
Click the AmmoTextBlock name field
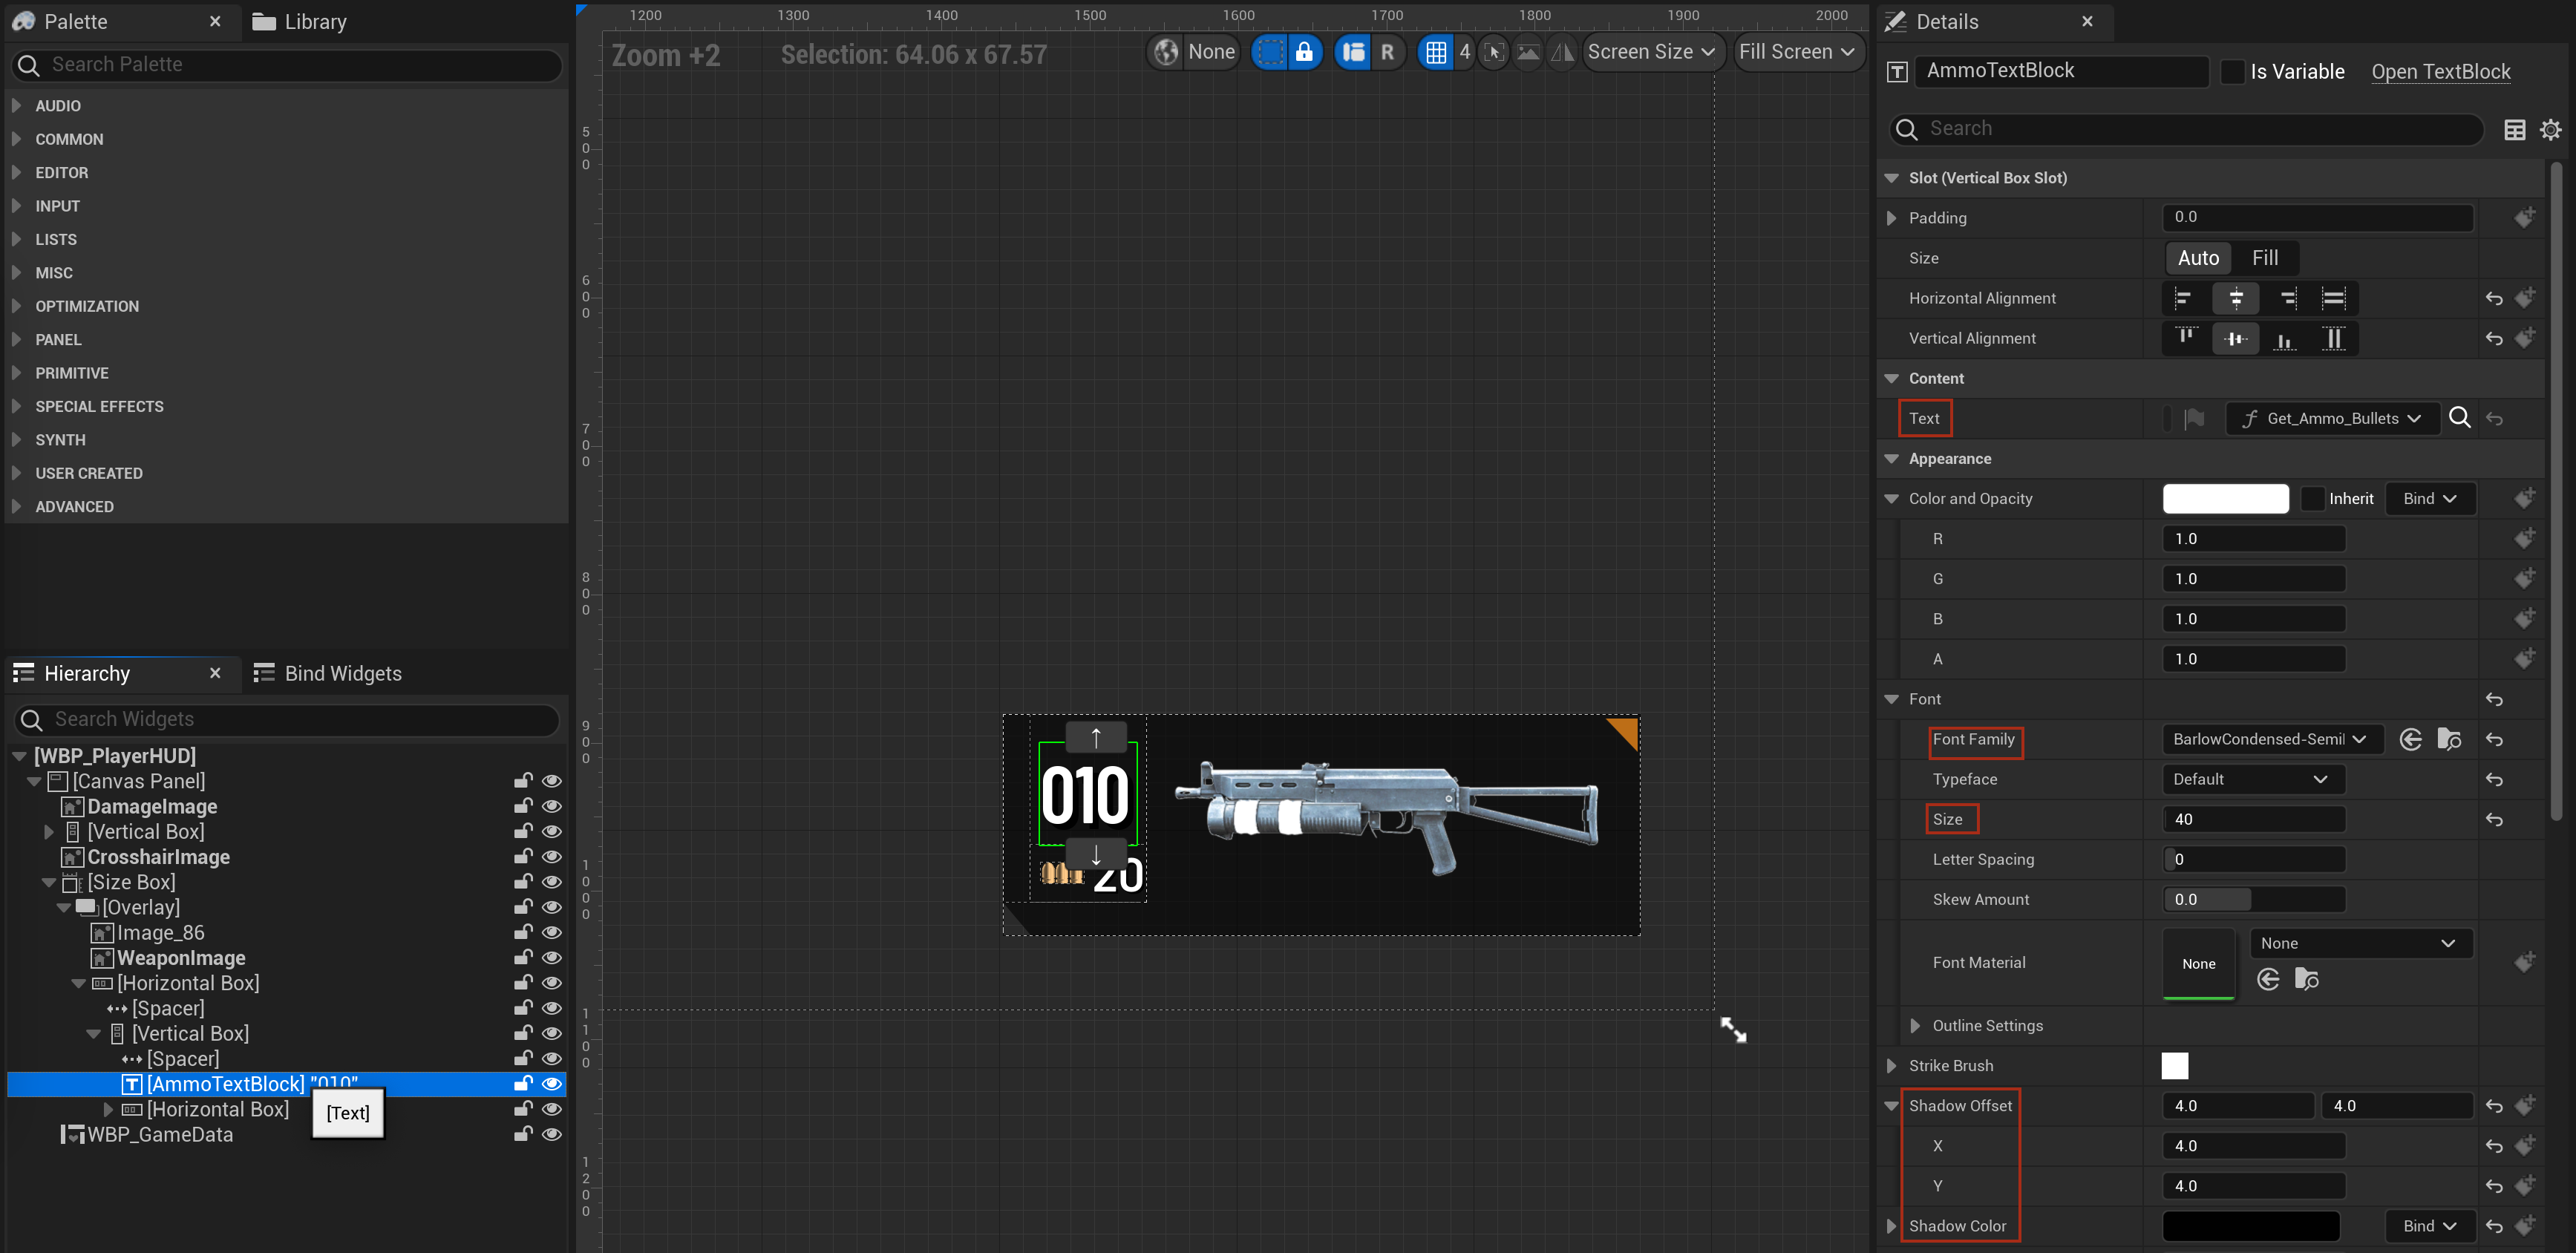coord(2061,71)
